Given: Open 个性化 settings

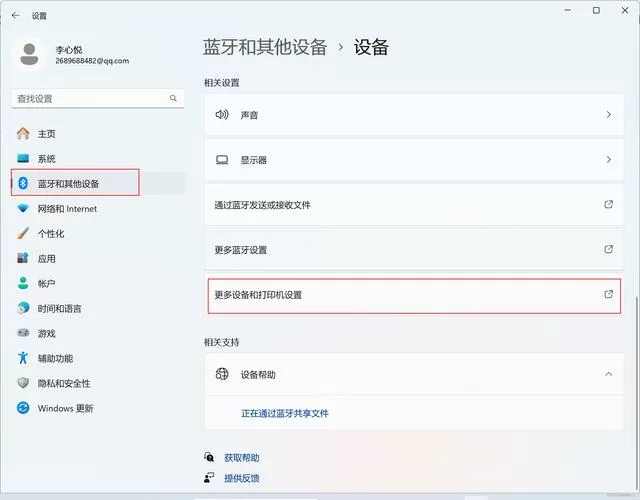Looking at the screenshot, I should point(98,234).
